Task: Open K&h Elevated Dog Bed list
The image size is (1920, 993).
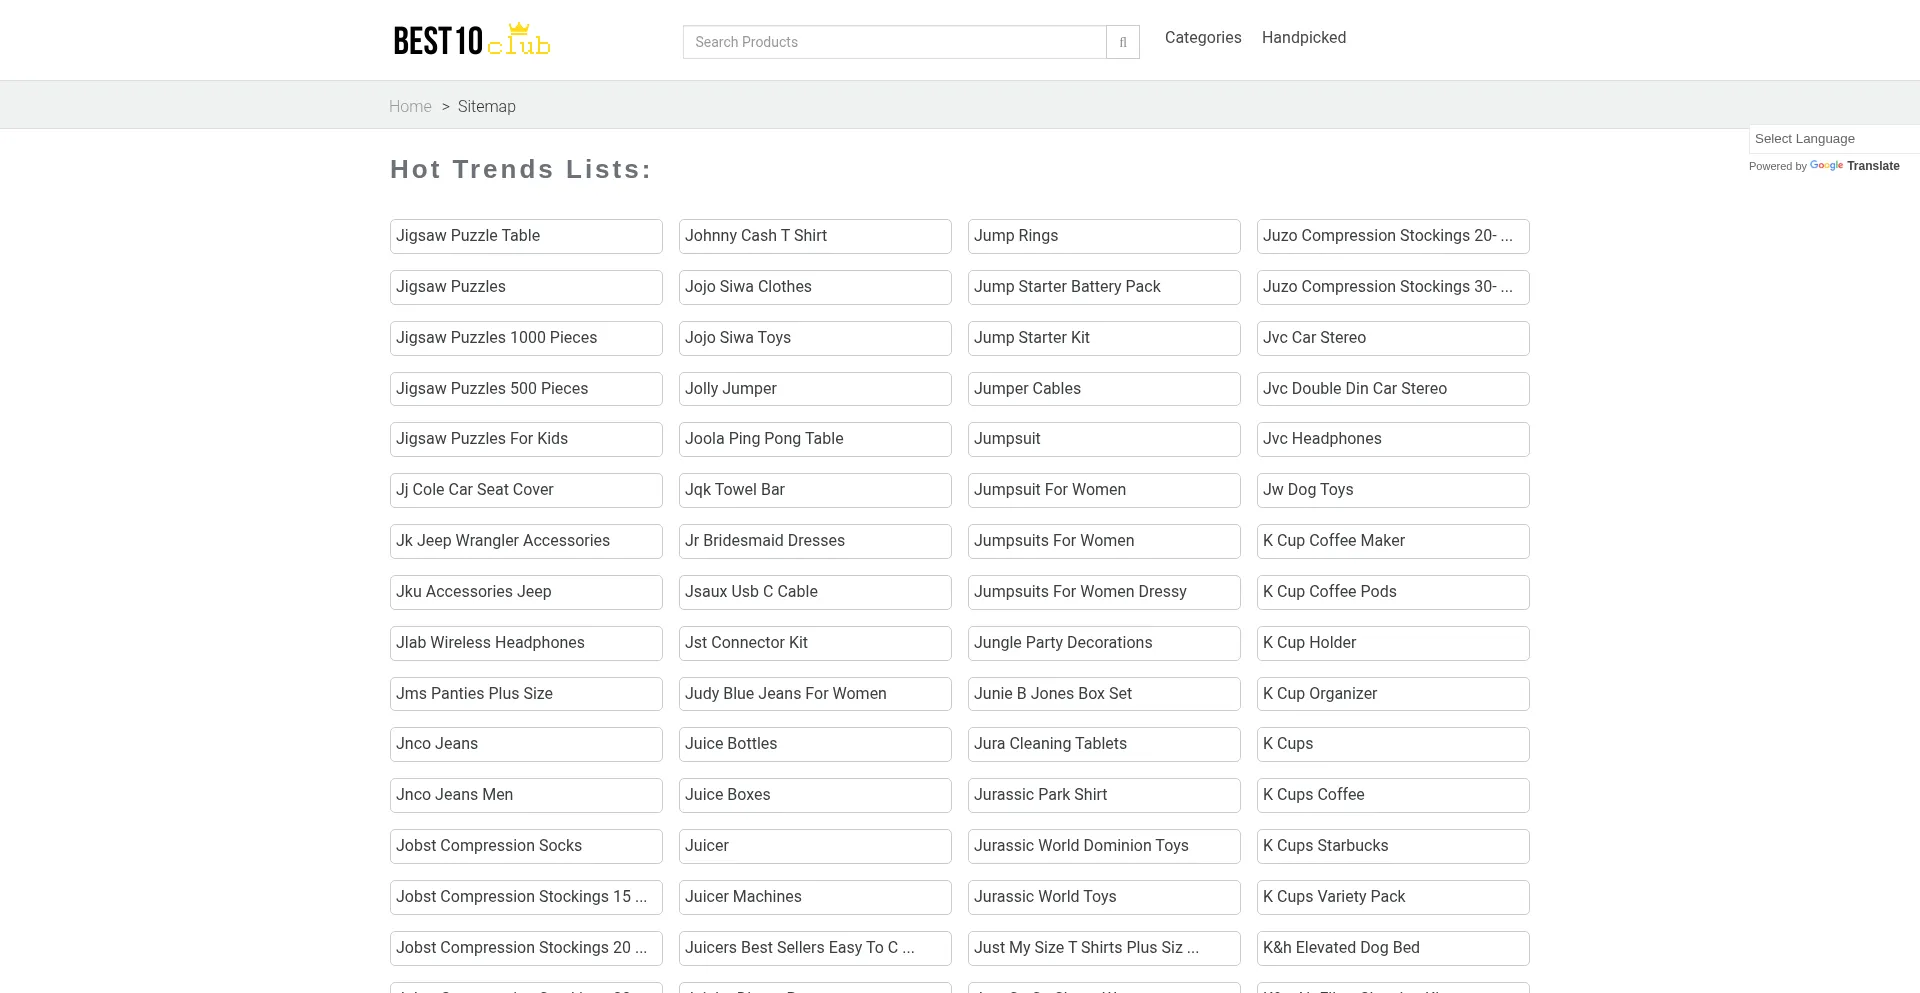Action: 1392,948
